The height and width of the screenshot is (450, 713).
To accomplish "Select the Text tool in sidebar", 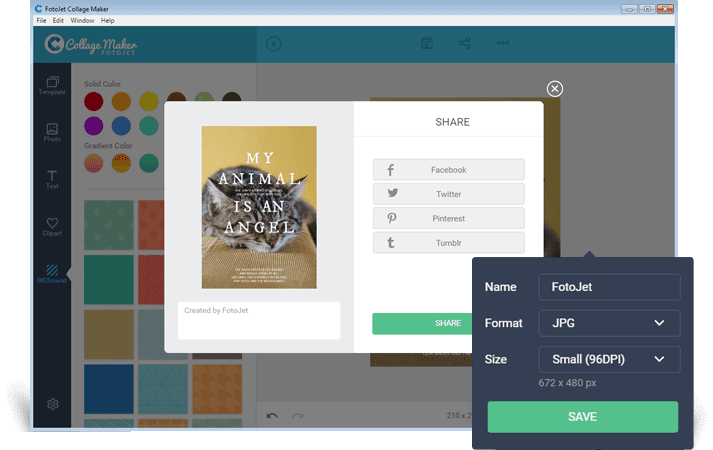I will (52, 180).
